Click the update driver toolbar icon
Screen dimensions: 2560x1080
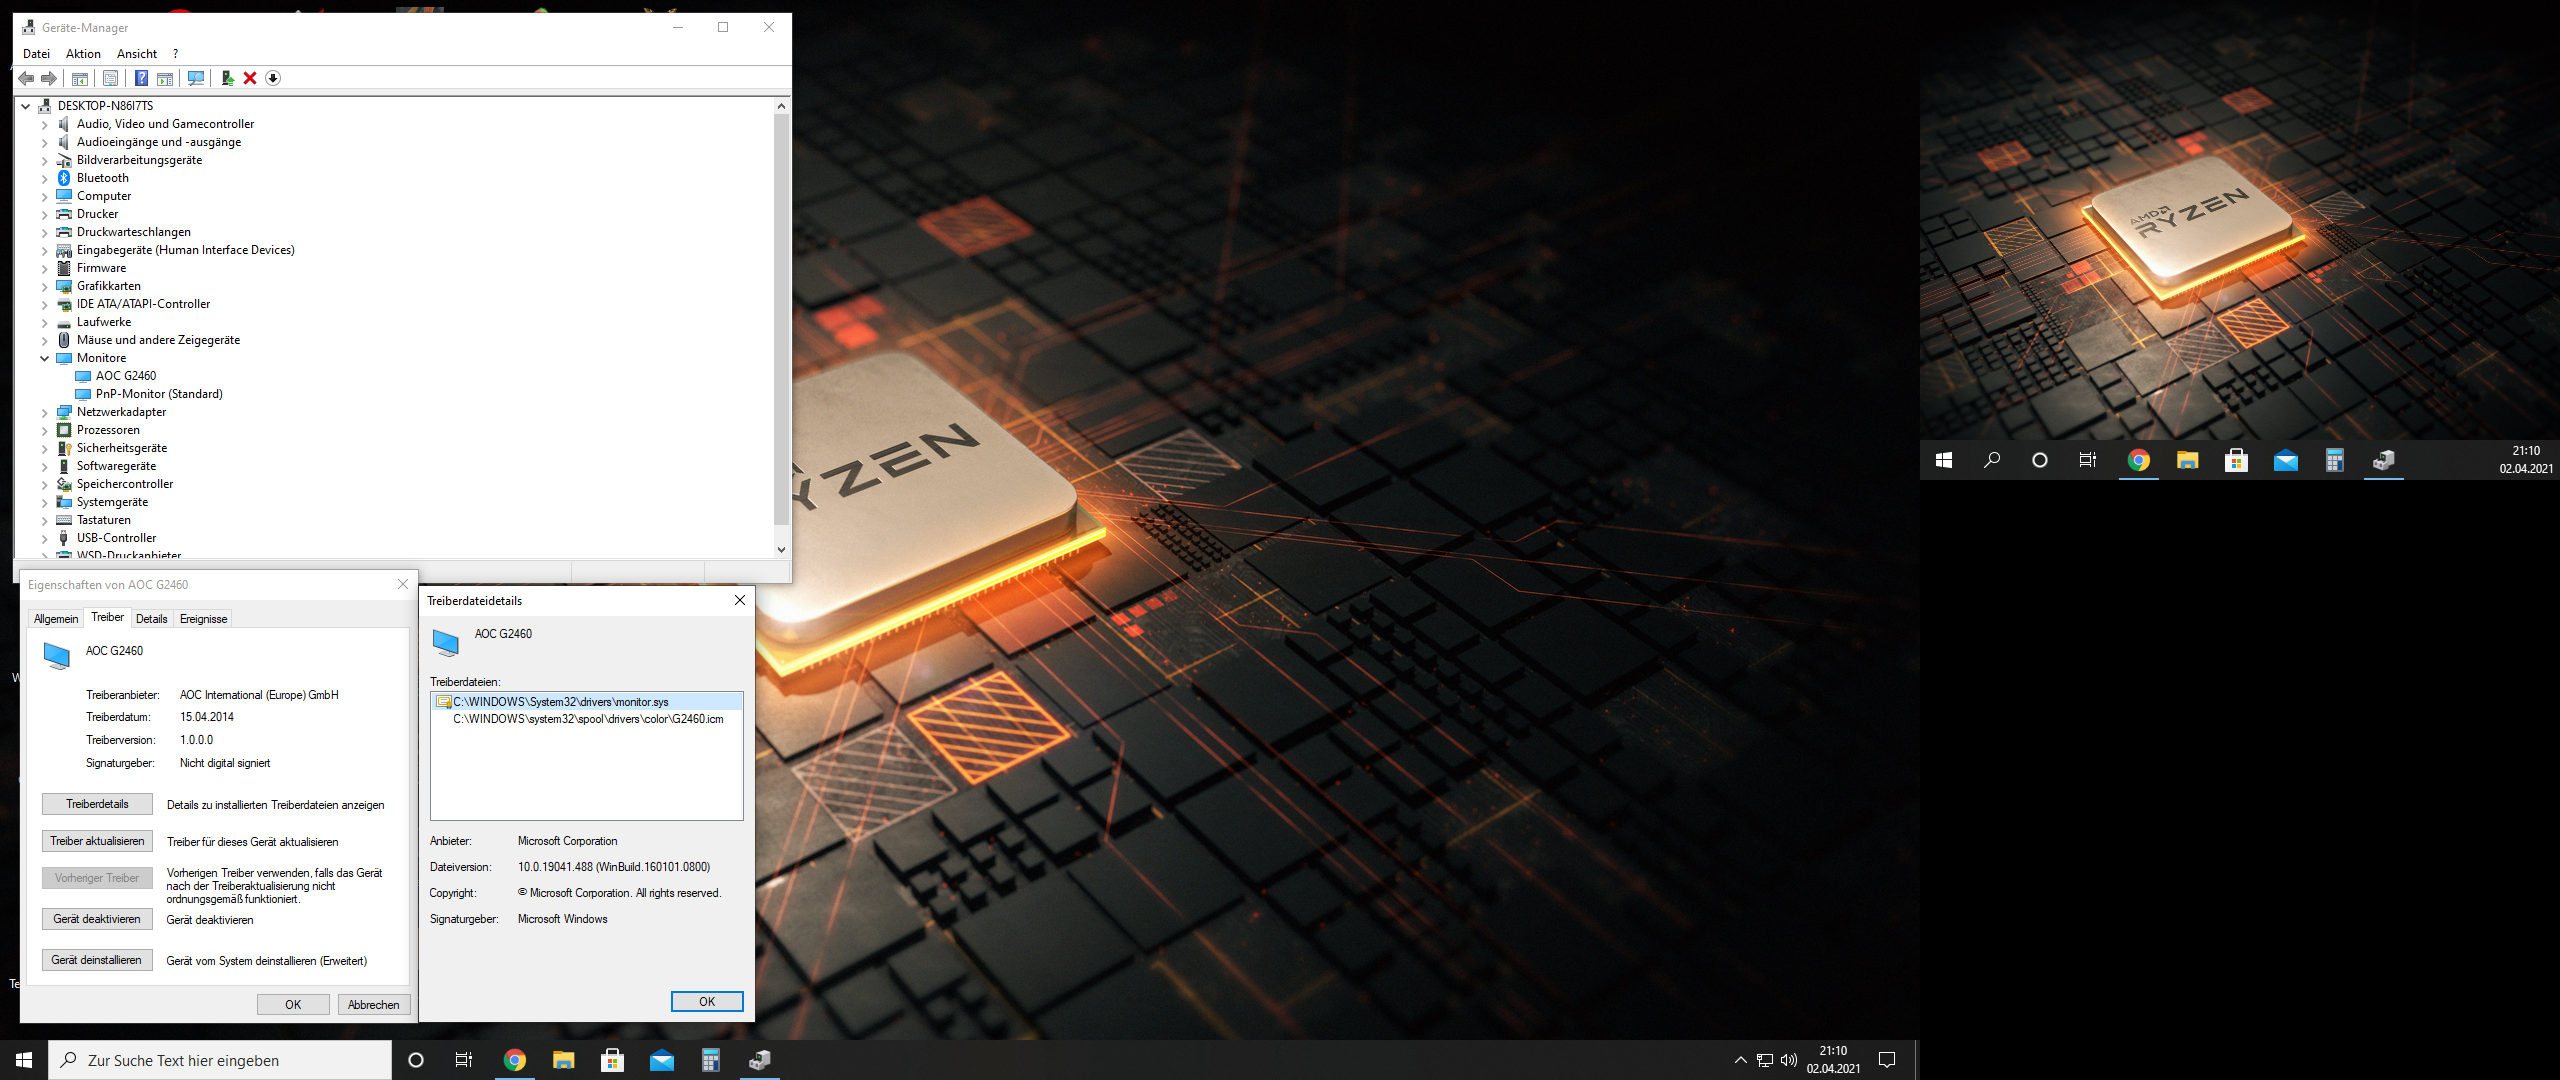[227, 78]
